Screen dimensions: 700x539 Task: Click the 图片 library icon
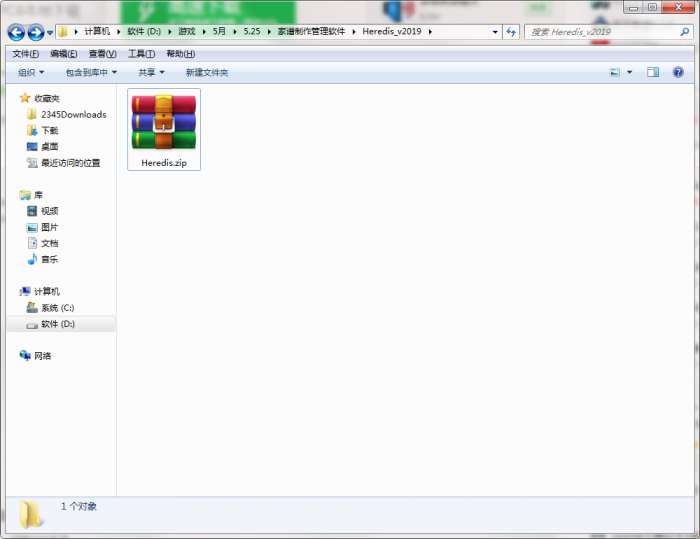point(32,227)
